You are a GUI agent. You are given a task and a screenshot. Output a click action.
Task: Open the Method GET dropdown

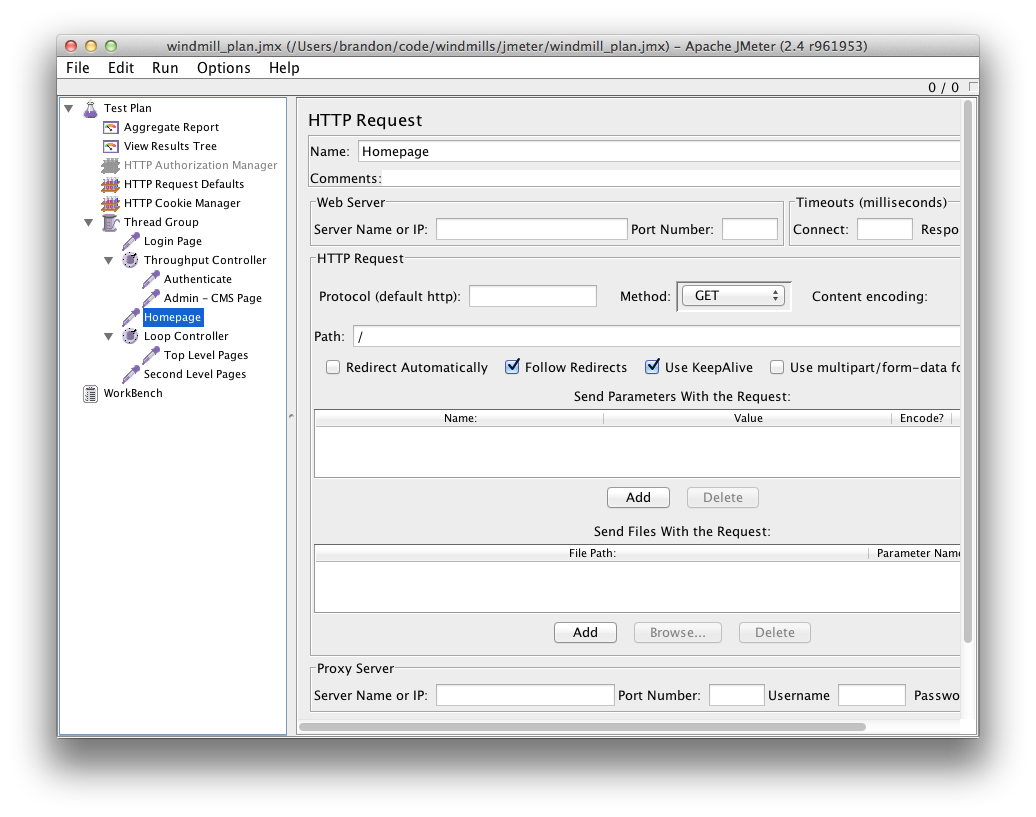coord(733,296)
